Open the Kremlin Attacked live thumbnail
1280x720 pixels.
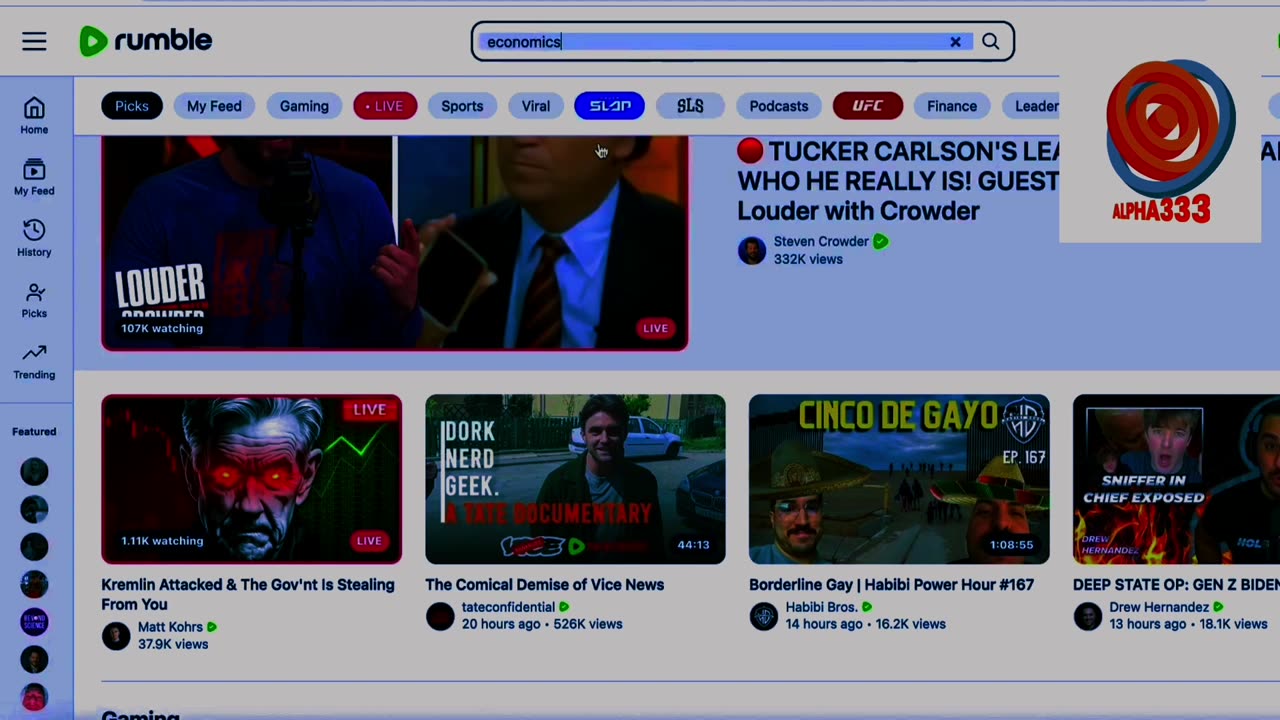click(251, 479)
